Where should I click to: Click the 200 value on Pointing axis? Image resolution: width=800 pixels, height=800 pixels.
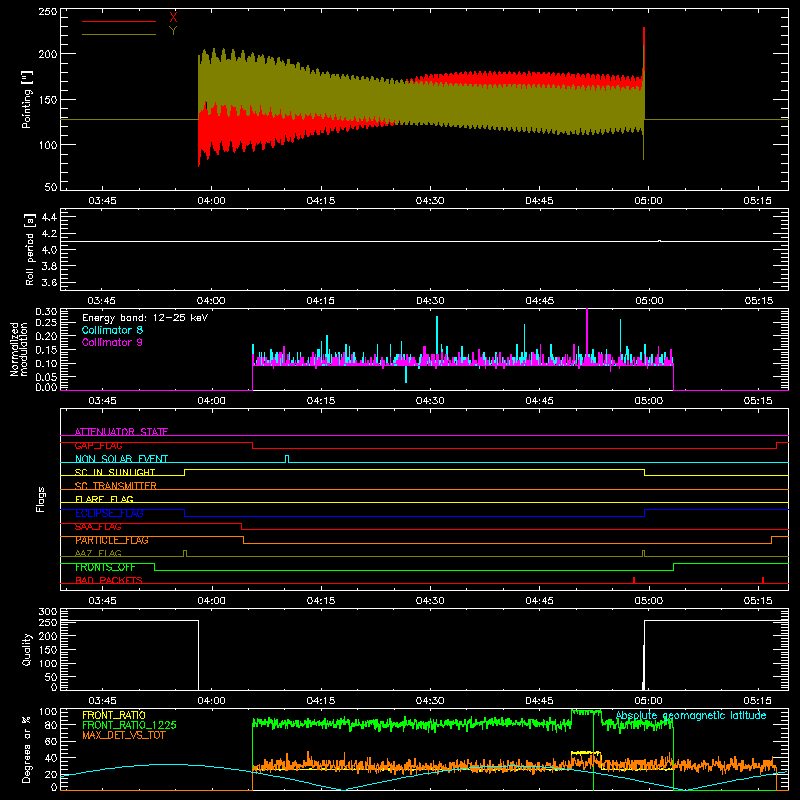48,54
